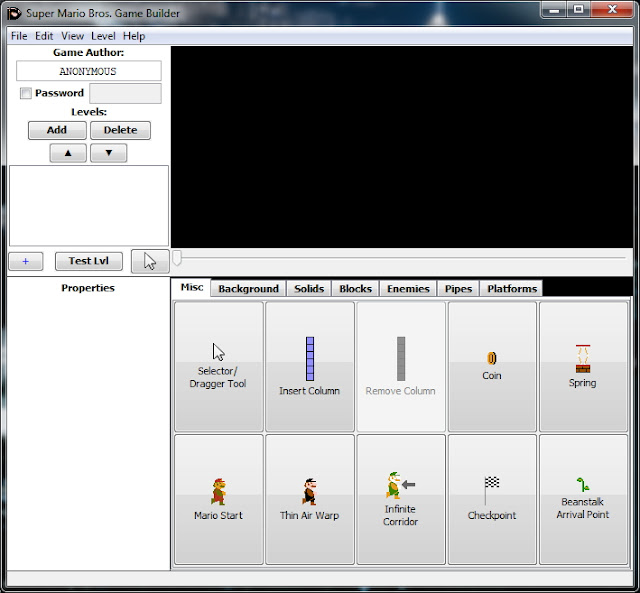This screenshot has height=593, width=640.
Task: Click the Password text field
Action: [x=125, y=93]
